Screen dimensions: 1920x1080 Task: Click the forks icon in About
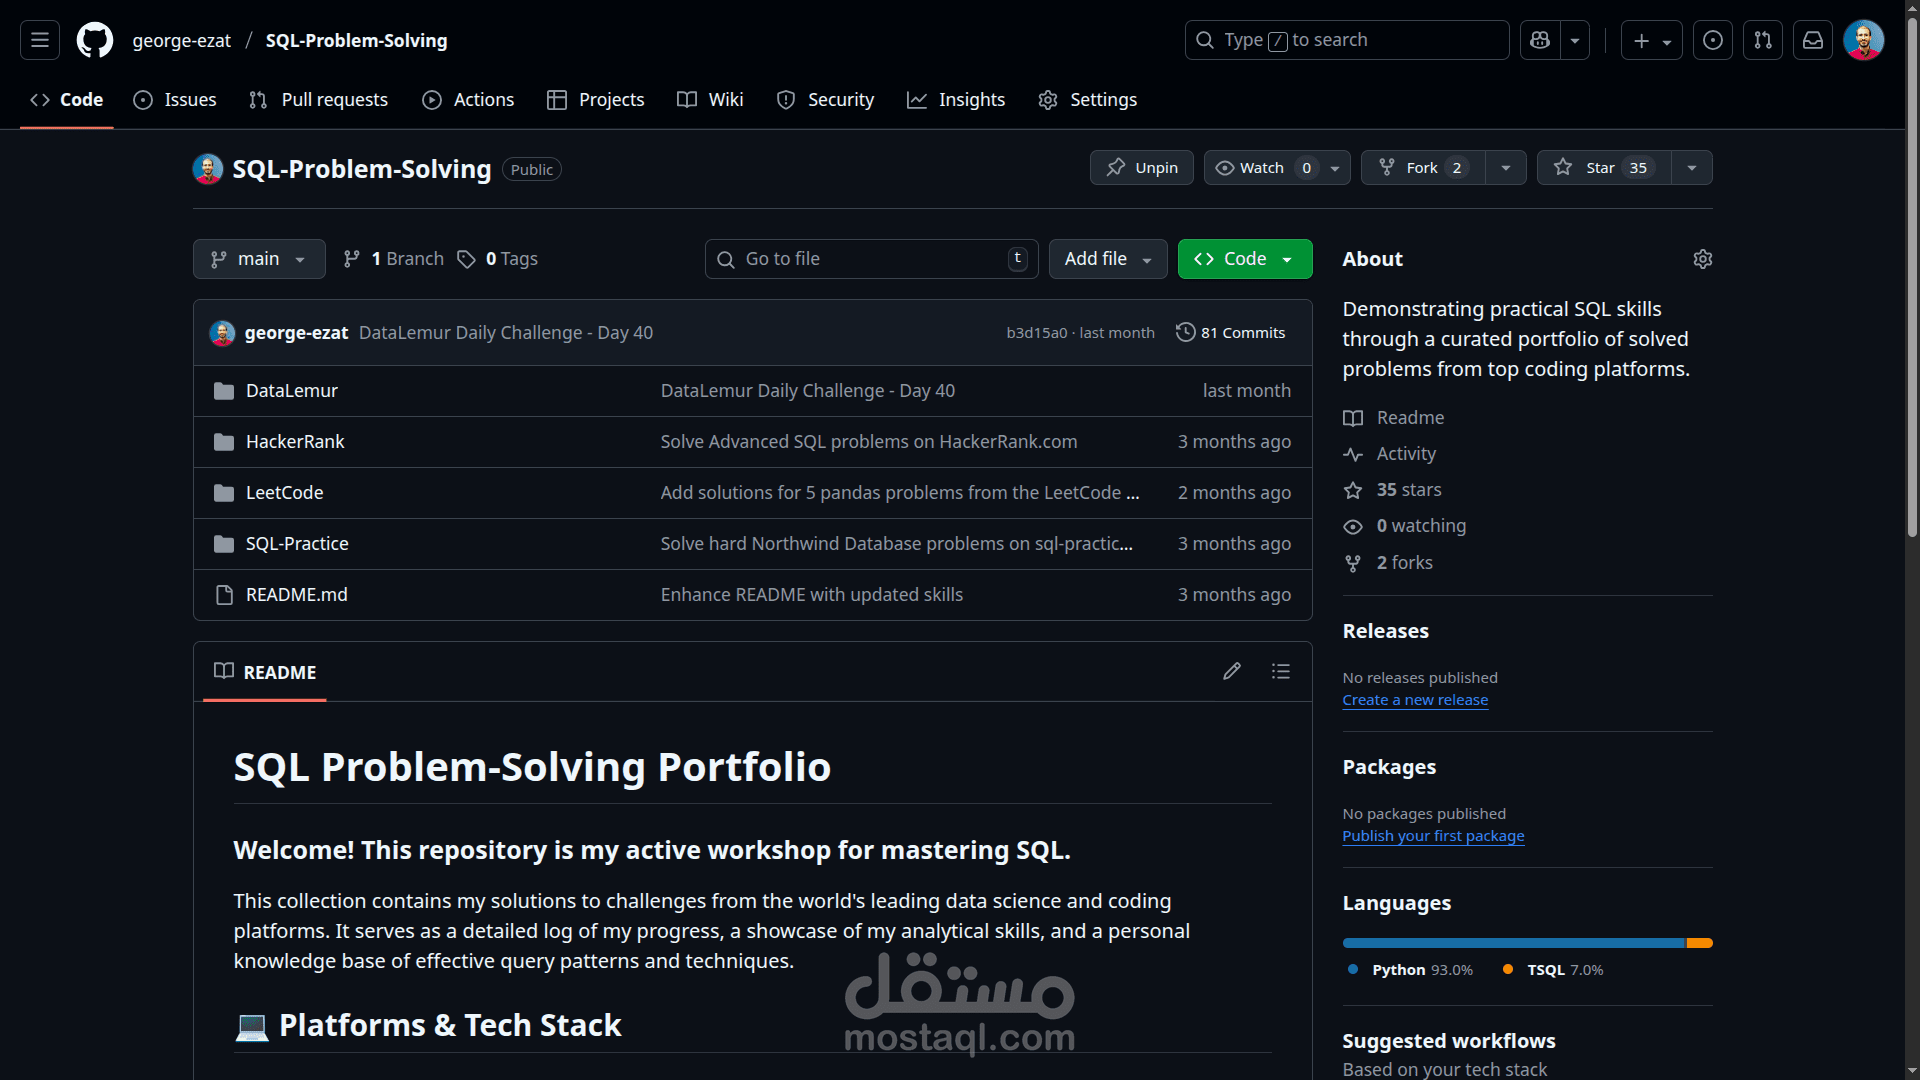click(1353, 563)
